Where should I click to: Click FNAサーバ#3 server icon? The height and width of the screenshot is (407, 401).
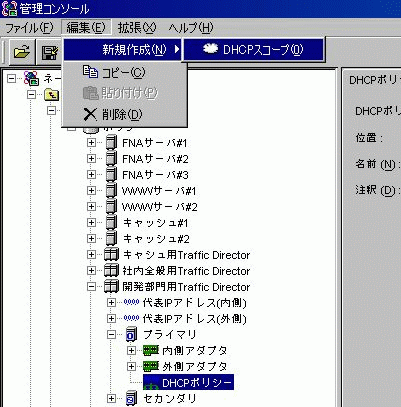pos(111,175)
